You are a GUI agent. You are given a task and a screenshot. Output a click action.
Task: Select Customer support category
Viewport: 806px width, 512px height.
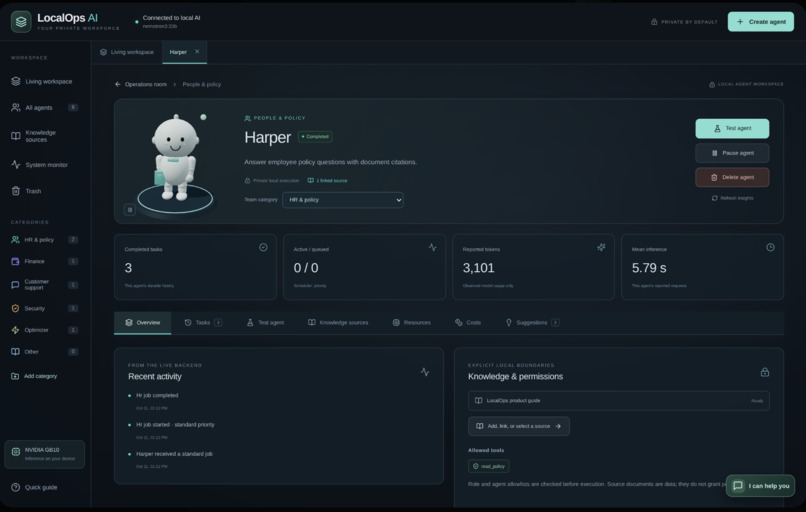click(44, 284)
